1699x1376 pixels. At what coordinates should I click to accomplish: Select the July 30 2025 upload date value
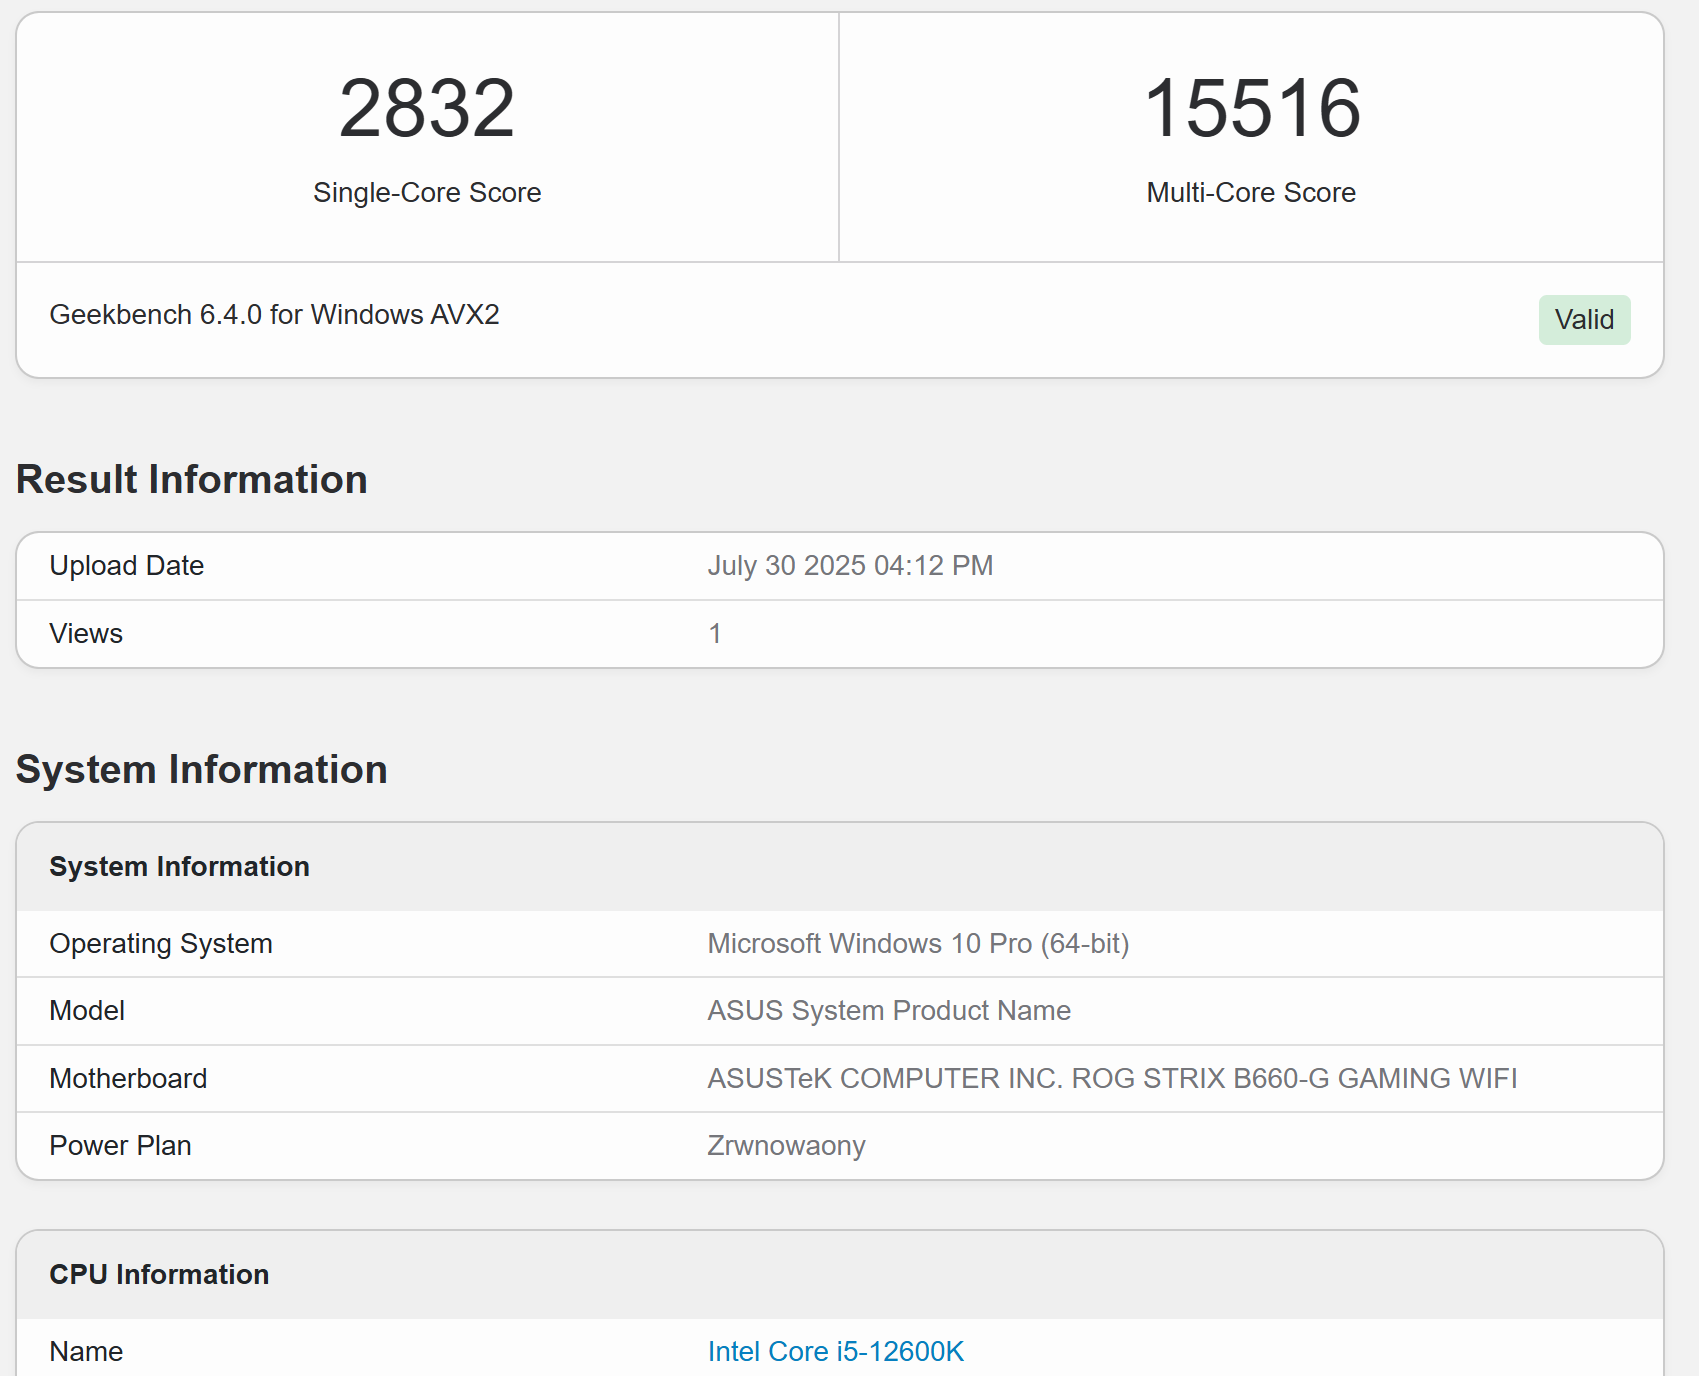coord(850,566)
